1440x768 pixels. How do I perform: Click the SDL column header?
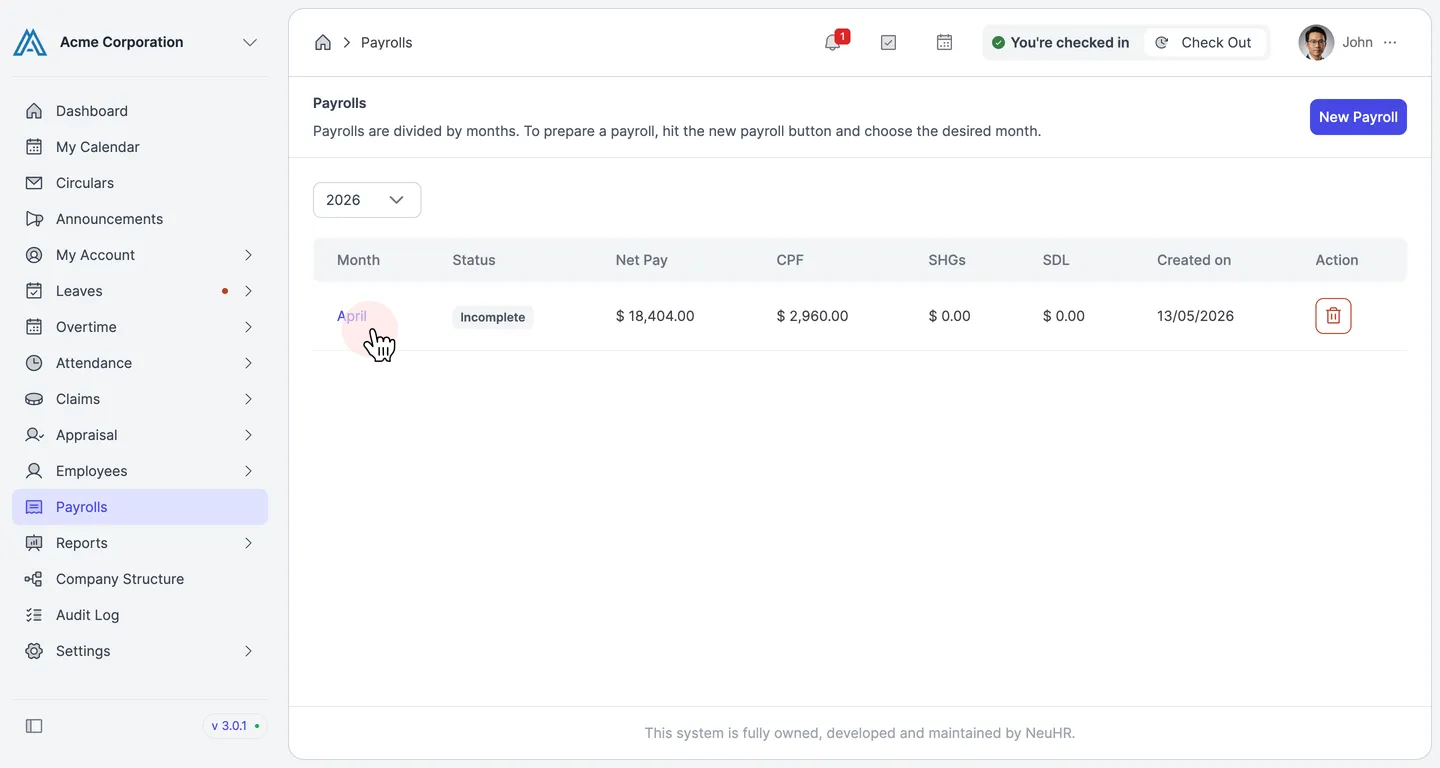point(1056,260)
